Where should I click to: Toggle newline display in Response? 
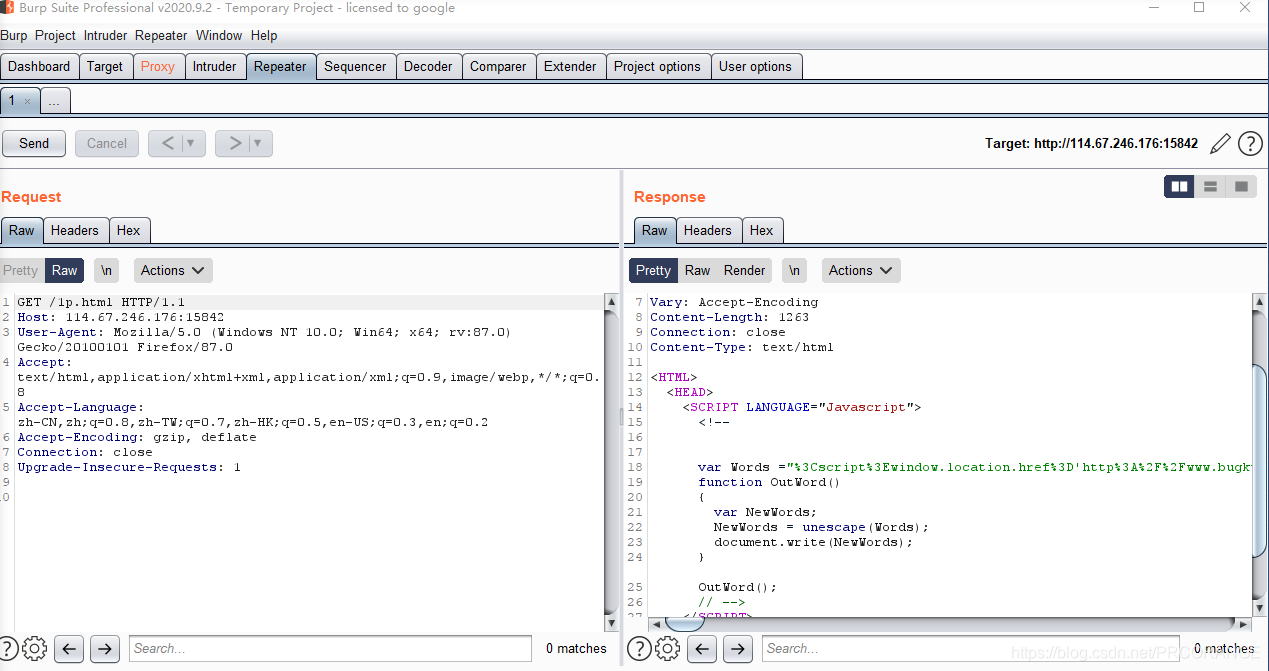(x=795, y=270)
